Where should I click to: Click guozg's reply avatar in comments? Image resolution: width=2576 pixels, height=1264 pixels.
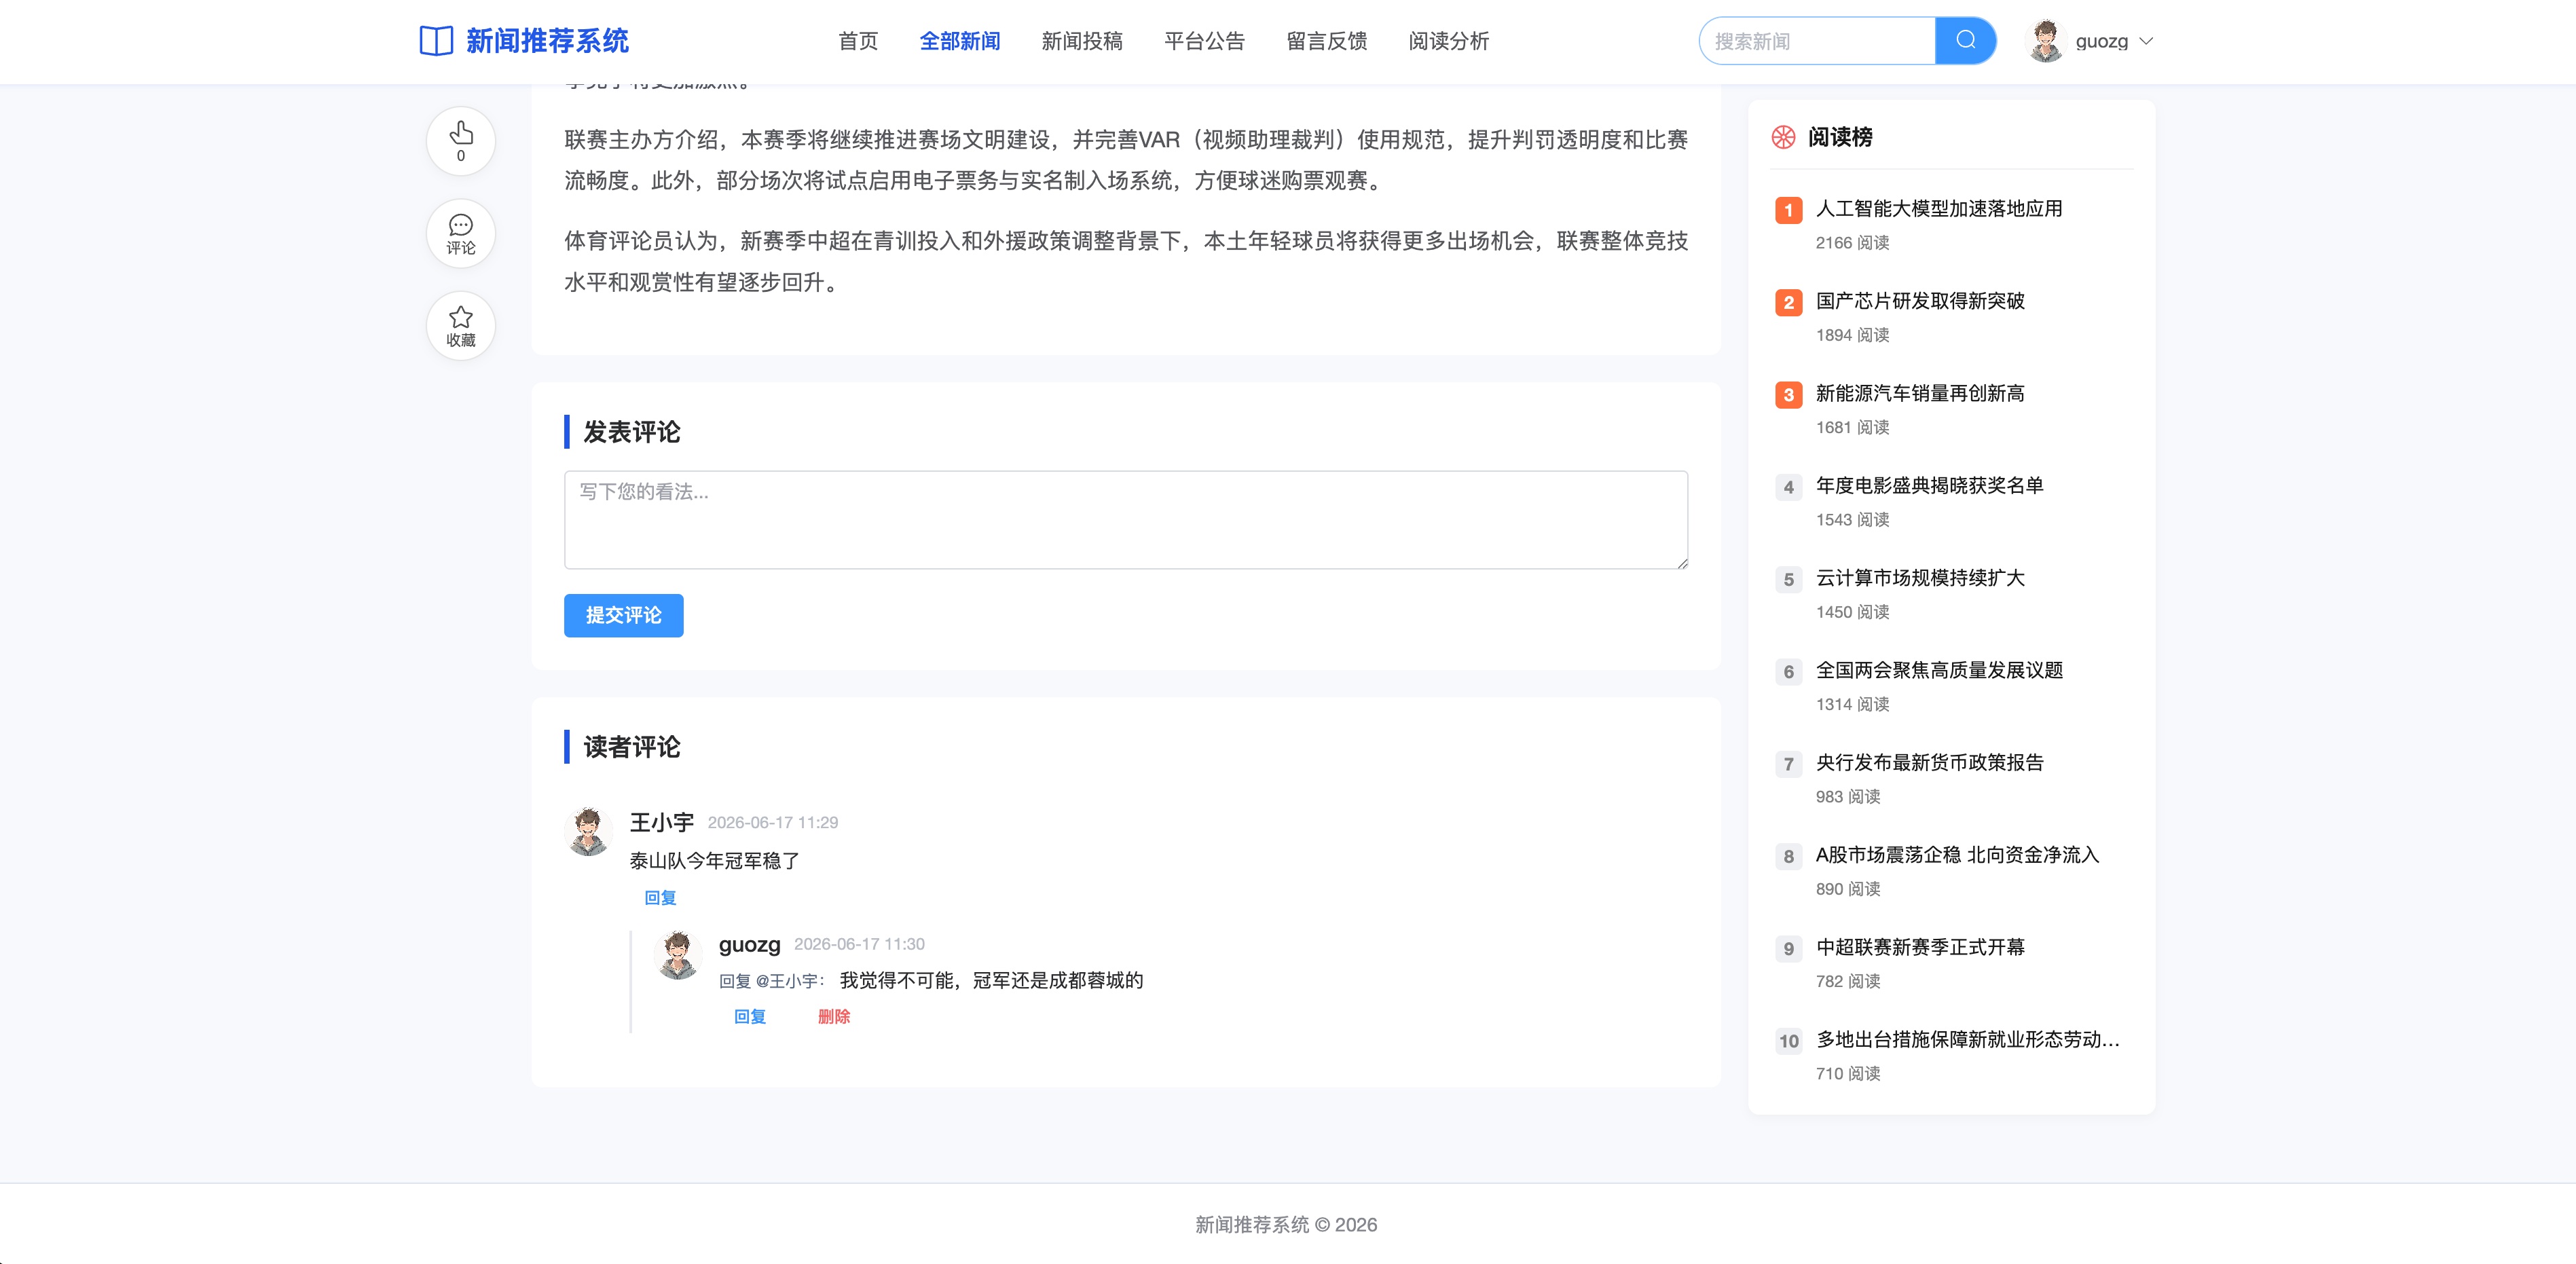click(x=677, y=955)
